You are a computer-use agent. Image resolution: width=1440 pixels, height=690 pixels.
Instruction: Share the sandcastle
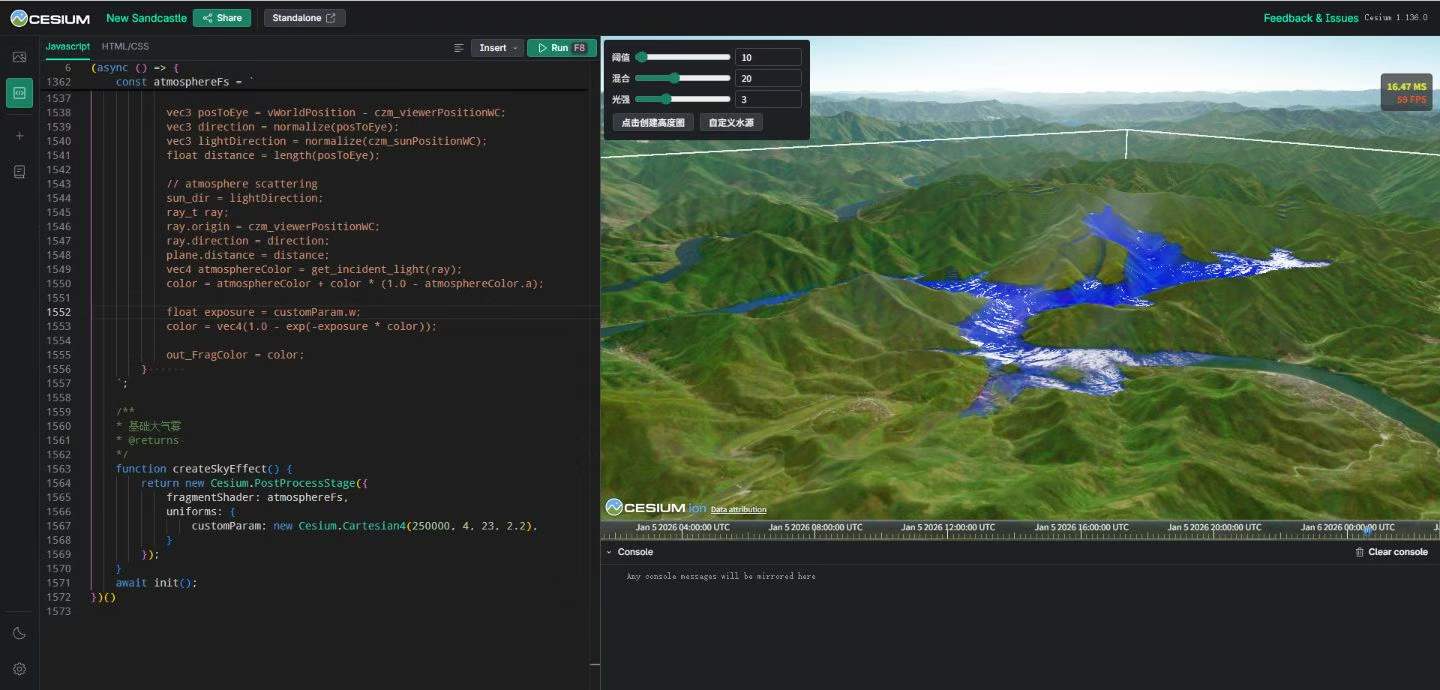(x=222, y=18)
